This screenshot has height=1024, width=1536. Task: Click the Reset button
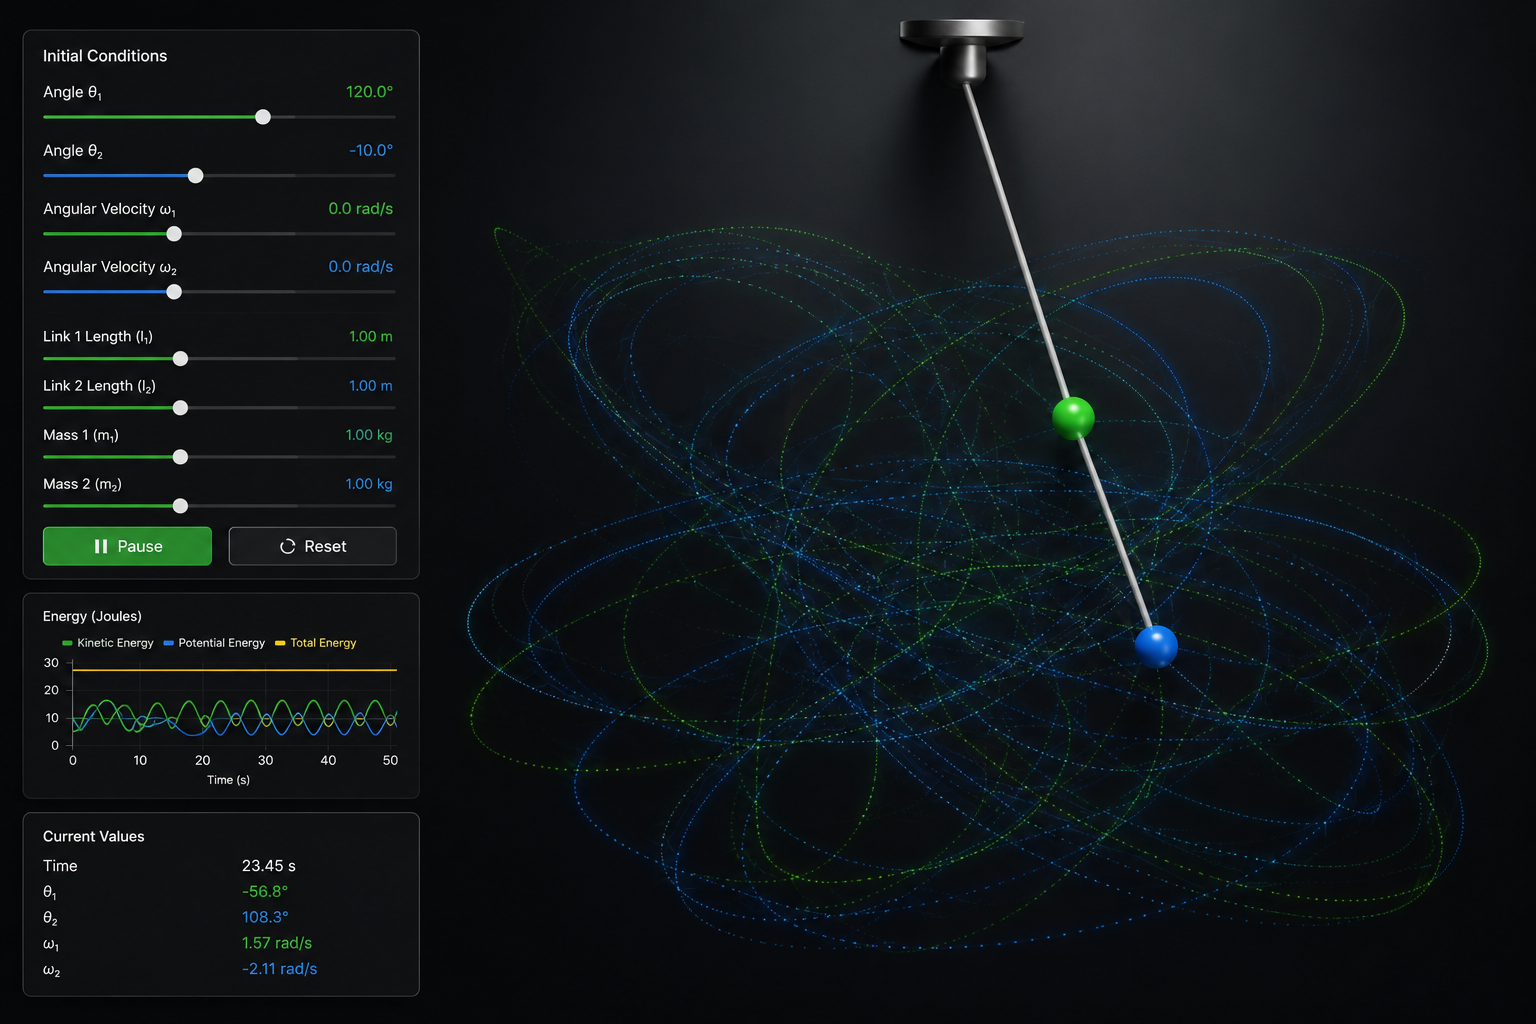click(312, 546)
